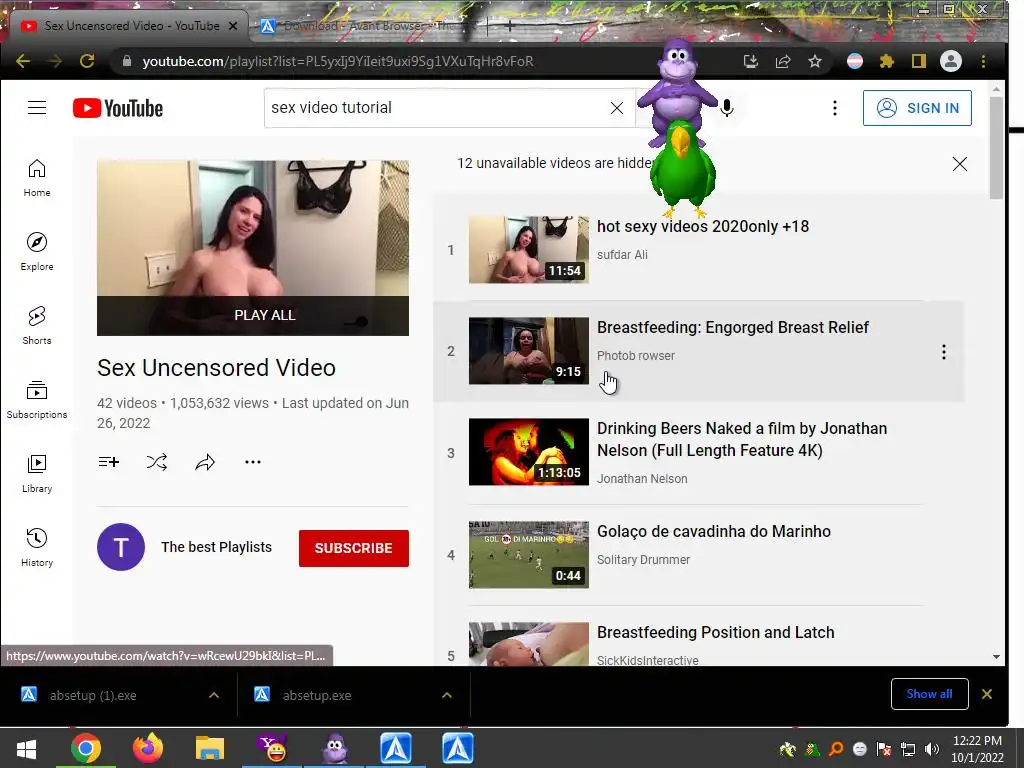Go to Home in the sidebar
Screen dimensions: 1024x768
point(37,178)
